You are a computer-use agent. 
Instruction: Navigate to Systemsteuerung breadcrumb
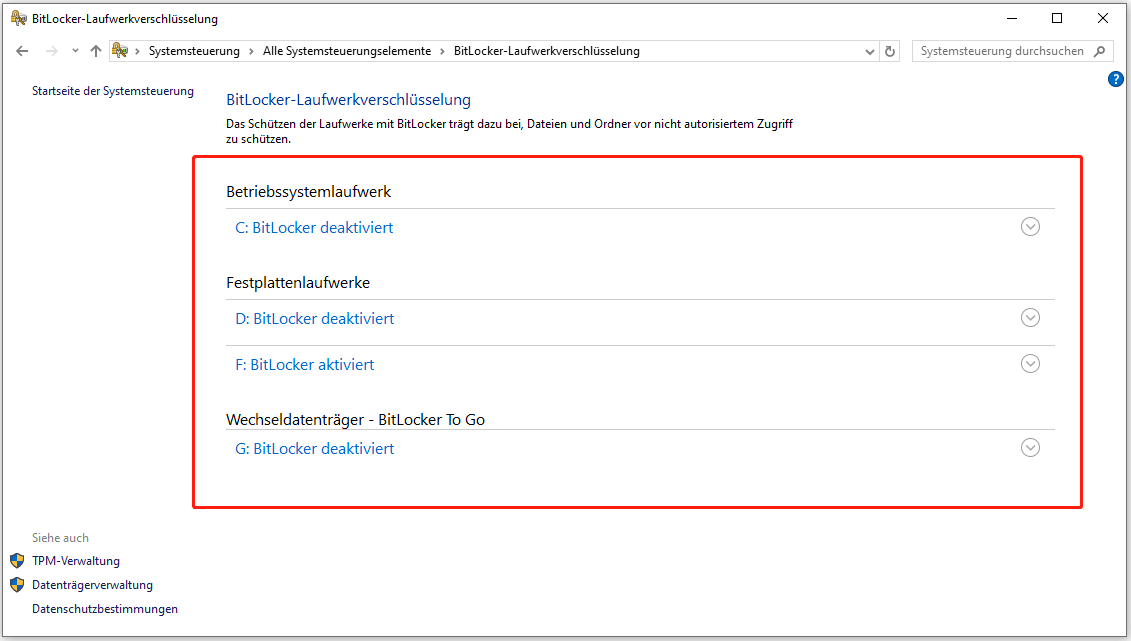point(194,51)
